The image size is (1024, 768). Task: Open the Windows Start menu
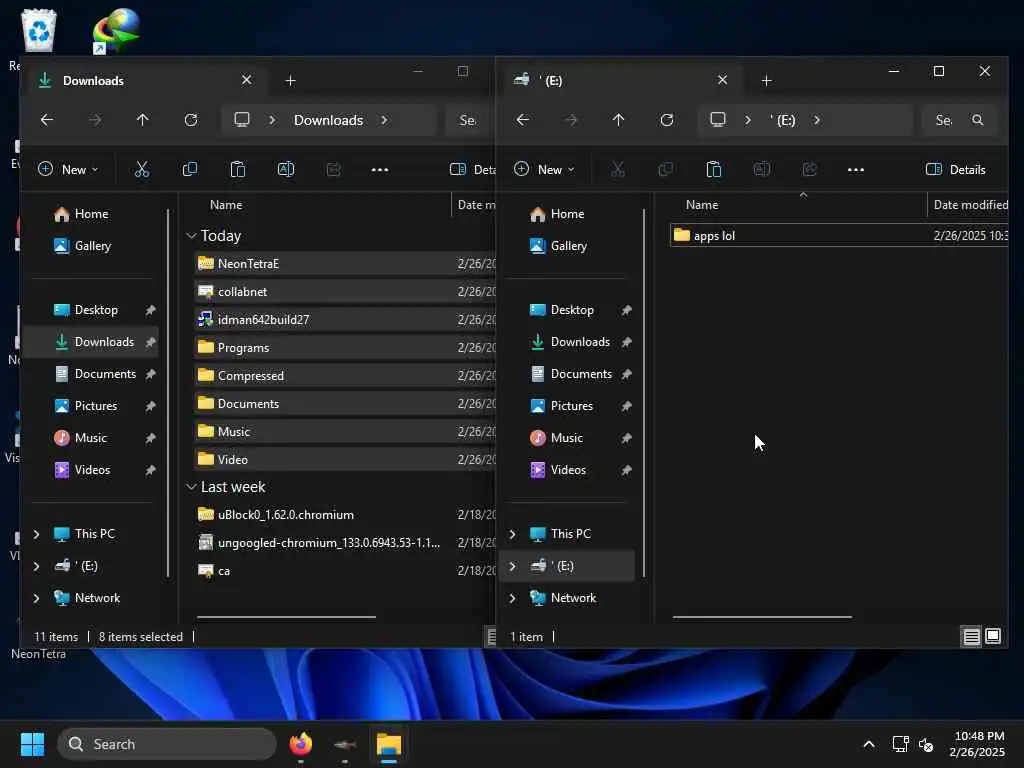coord(32,744)
